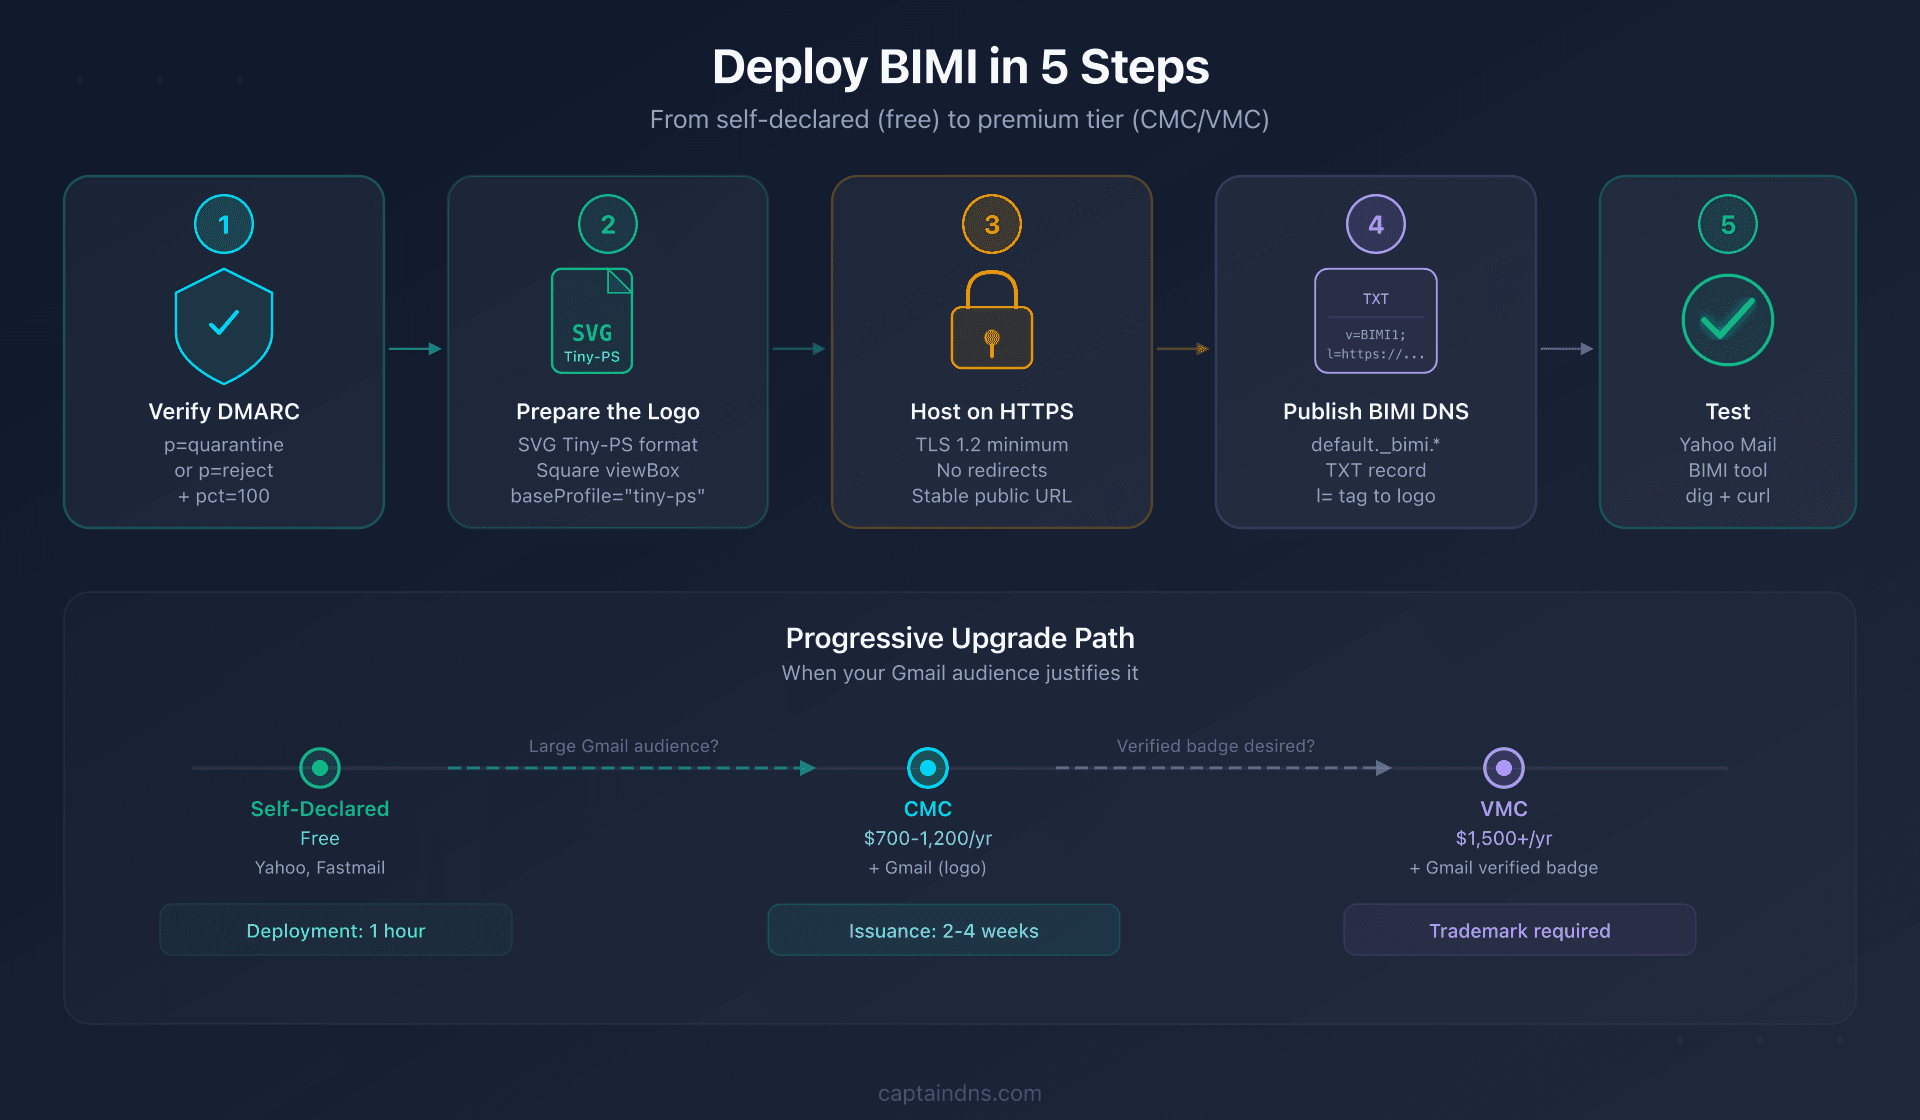This screenshot has width=1920, height=1120.
Task: Select the SVG Tiny-PS file icon
Action: point(592,318)
